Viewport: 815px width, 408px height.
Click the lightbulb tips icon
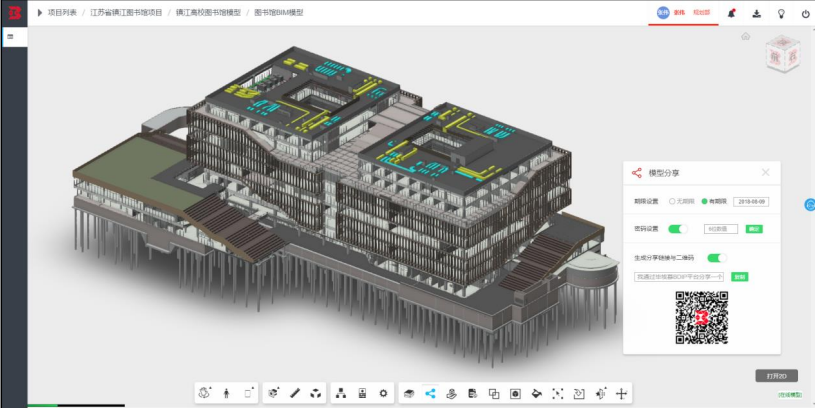(x=781, y=14)
